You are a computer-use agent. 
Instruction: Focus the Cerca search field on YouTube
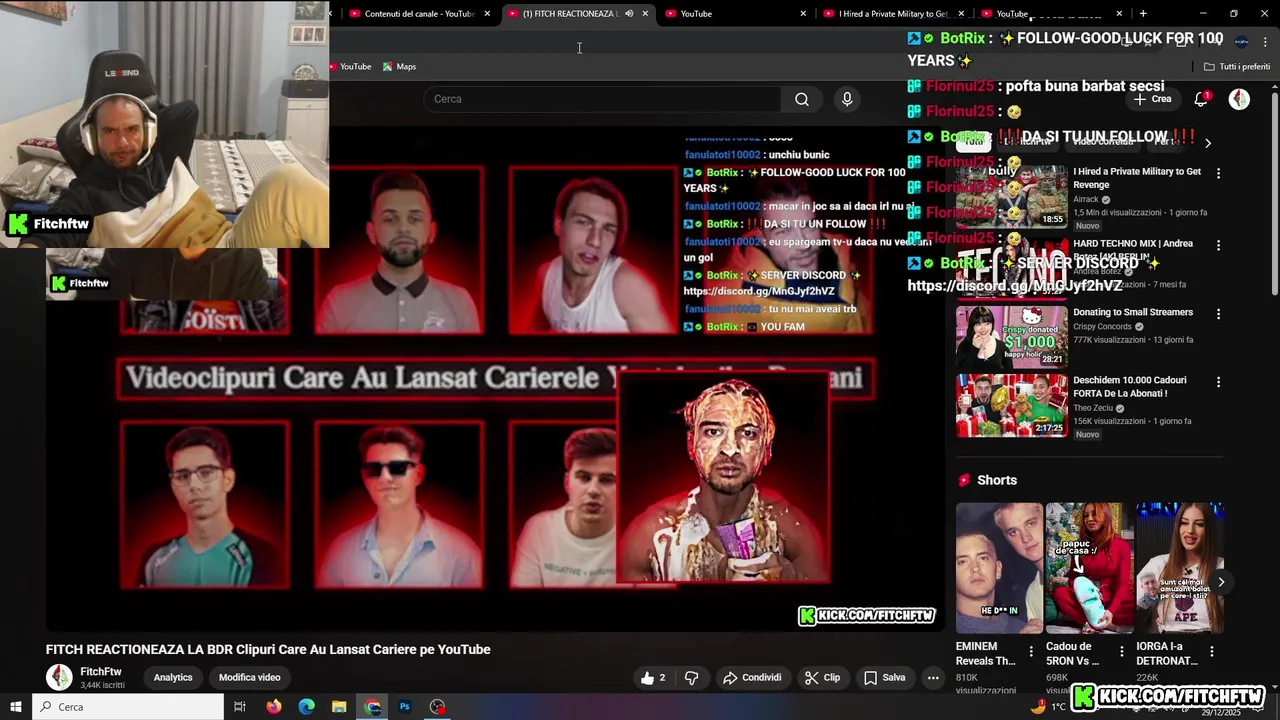click(603, 99)
